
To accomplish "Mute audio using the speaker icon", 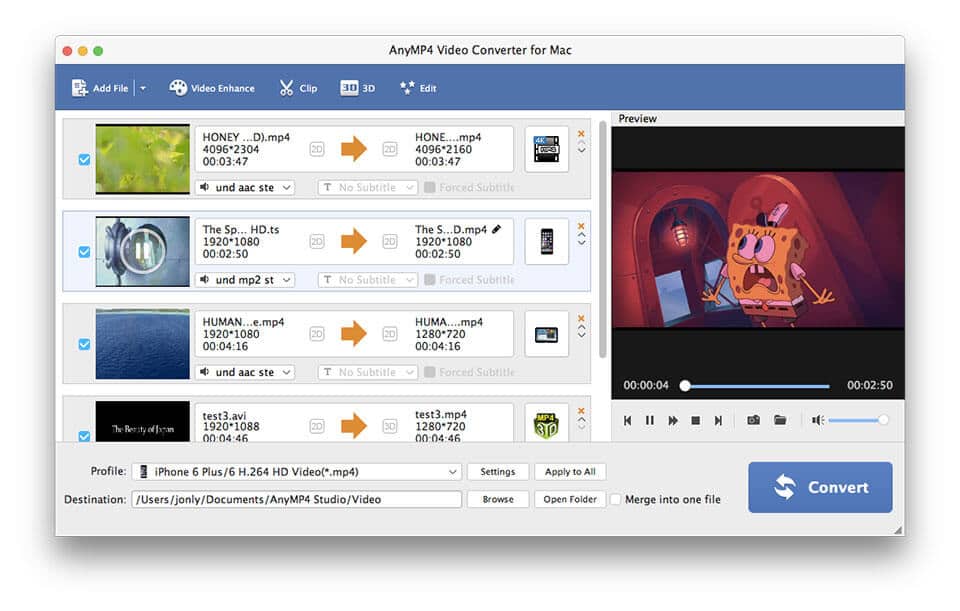I will pos(817,421).
